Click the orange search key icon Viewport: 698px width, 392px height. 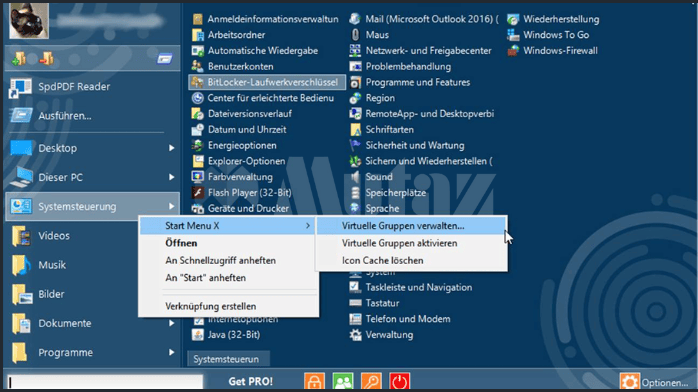click(371, 381)
